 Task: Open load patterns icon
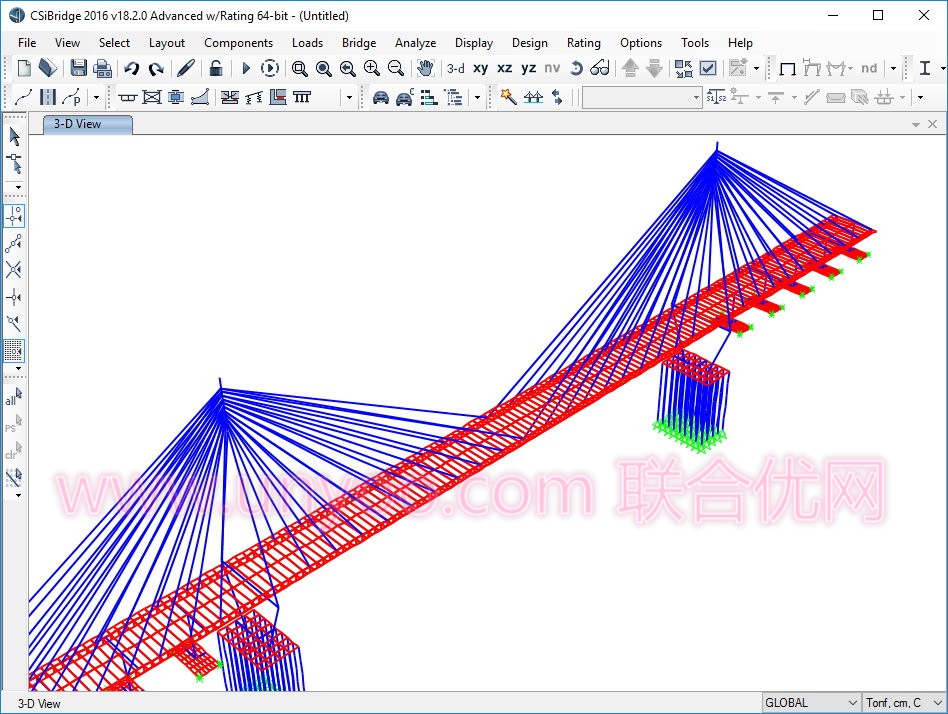click(429, 97)
